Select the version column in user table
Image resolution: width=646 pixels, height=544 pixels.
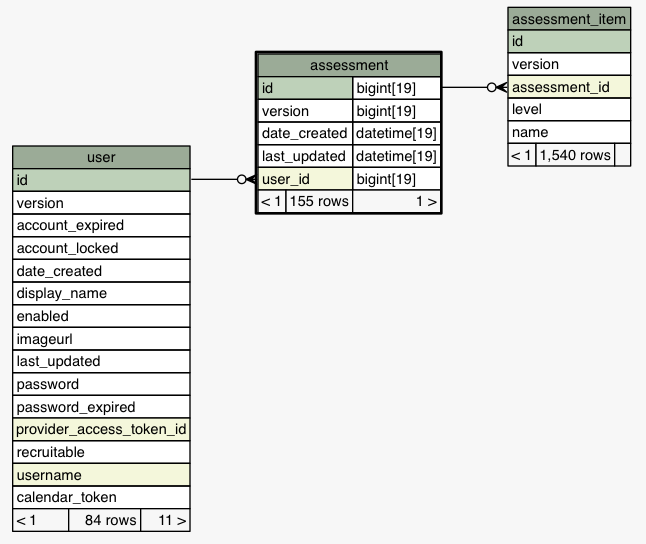pyautogui.click(x=101, y=203)
